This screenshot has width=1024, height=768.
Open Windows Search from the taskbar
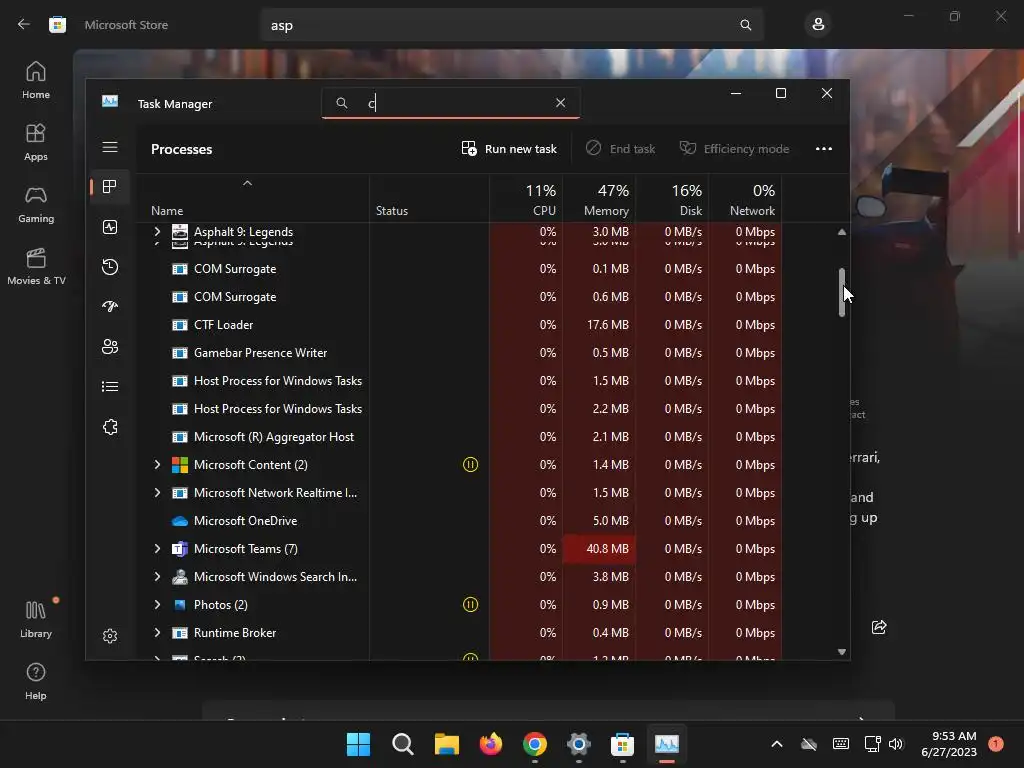[402, 744]
